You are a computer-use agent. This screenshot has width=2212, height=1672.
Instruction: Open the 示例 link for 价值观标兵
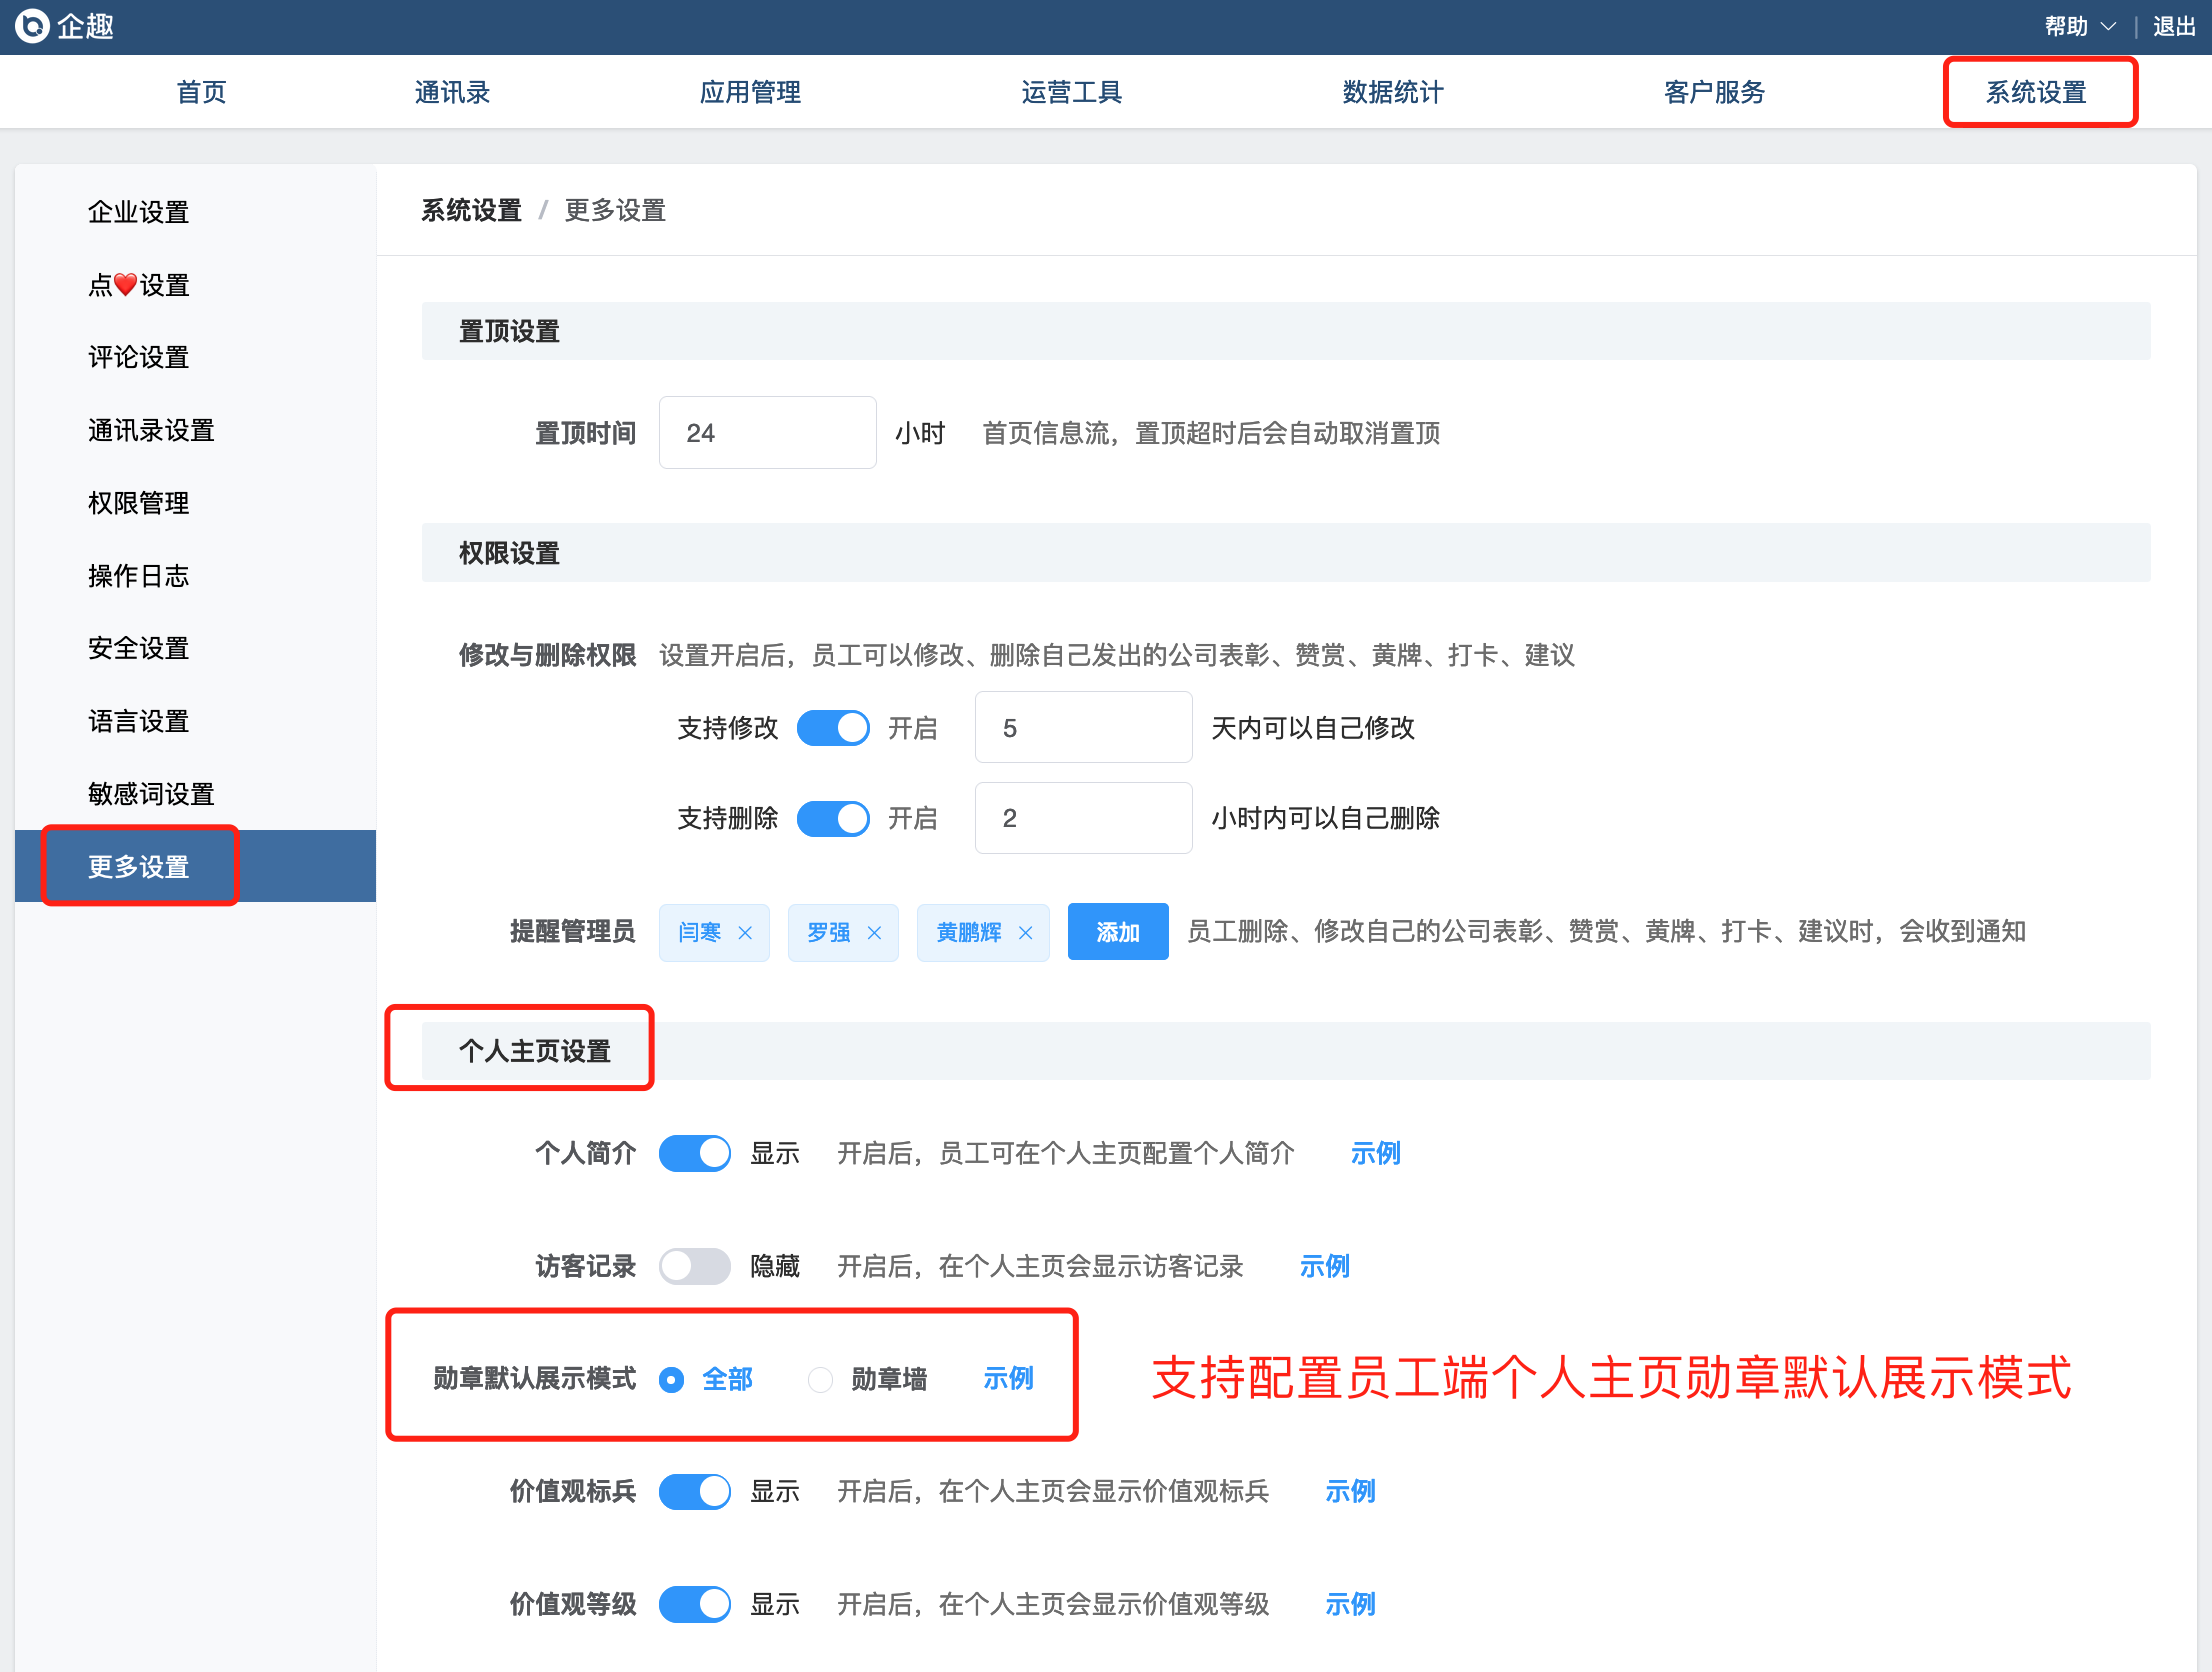coord(1350,1492)
